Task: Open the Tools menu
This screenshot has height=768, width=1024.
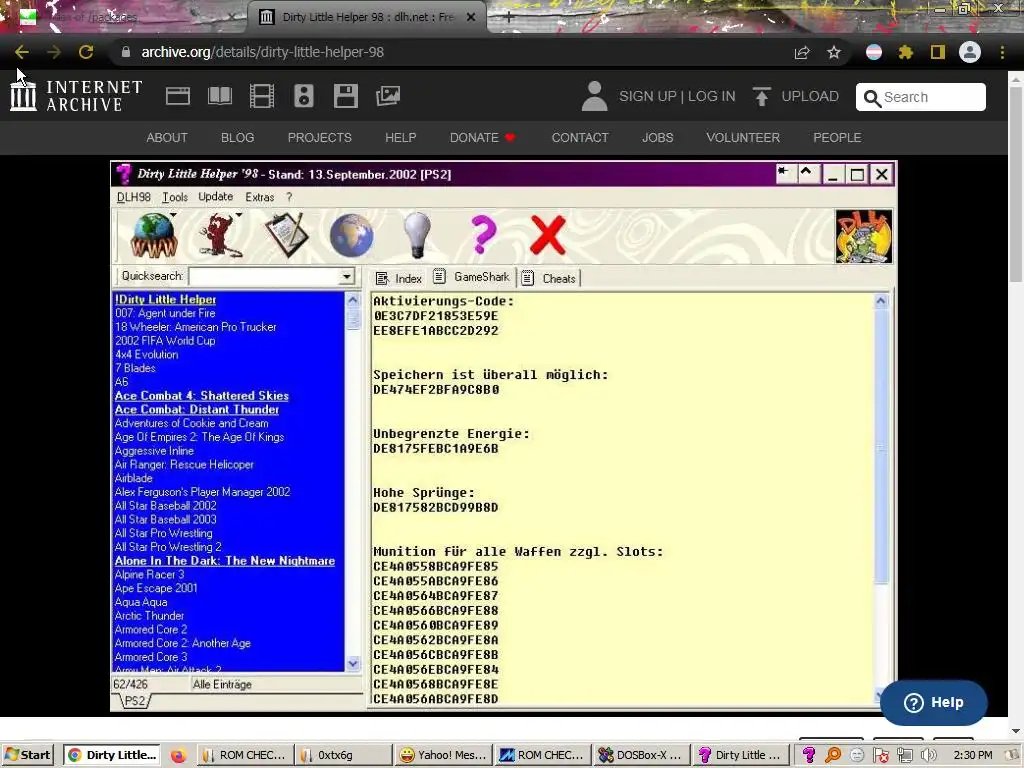Action: [175, 197]
